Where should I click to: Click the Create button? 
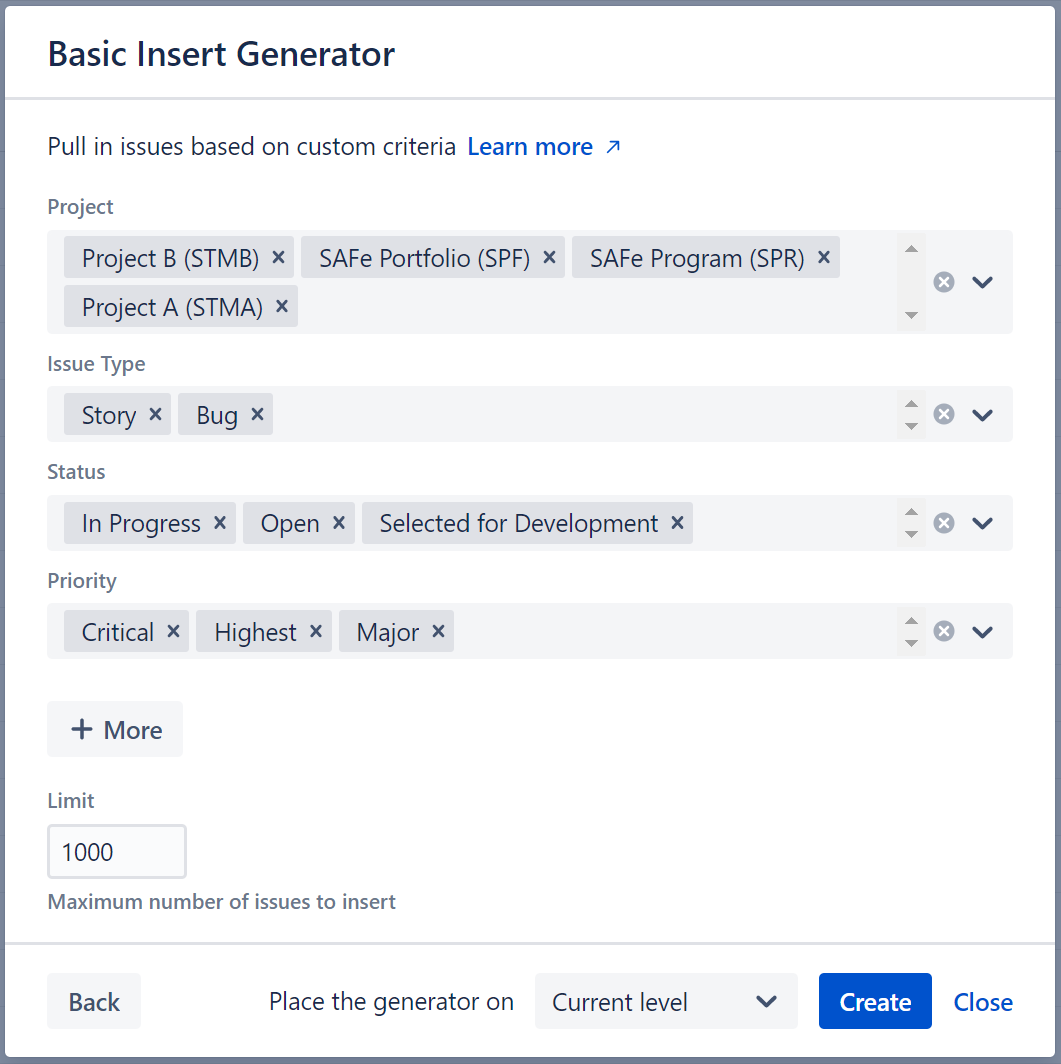click(875, 1001)
